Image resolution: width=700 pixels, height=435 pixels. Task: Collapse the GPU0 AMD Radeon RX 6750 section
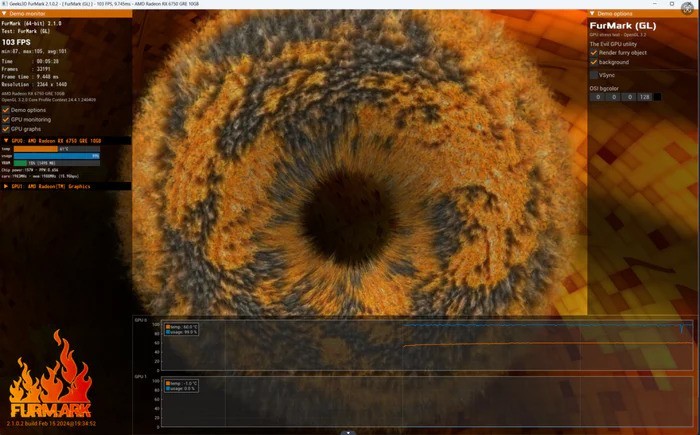6,141
